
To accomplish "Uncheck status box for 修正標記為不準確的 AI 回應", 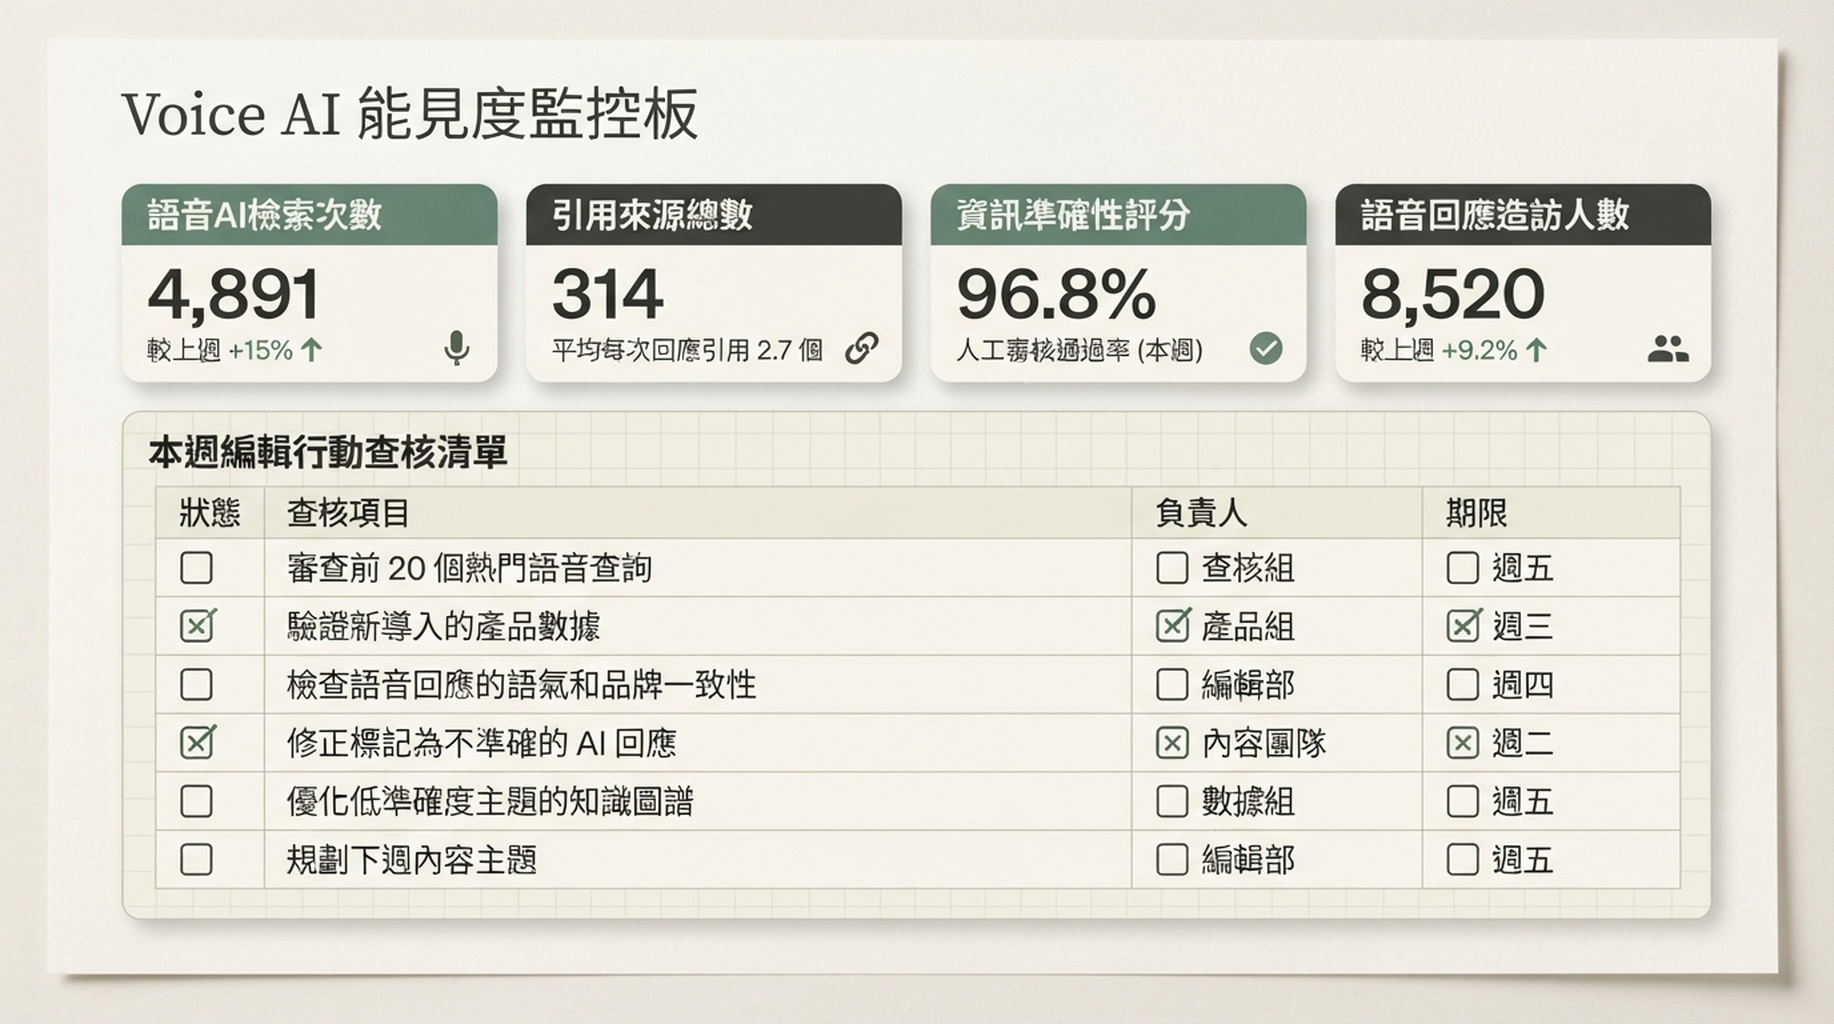I will [x=197, y=743].
